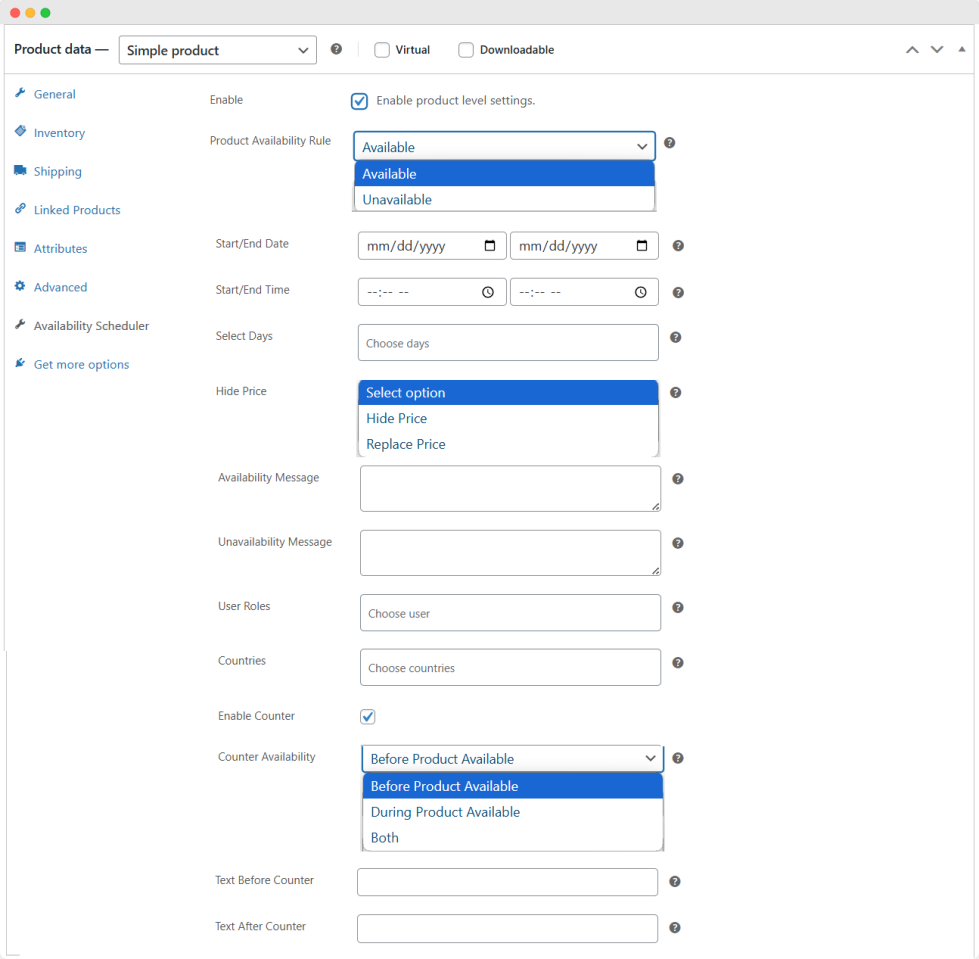The width and height of the screenshot is (979, 959).
Task: Click help icon beside Product Availability Rule
Action: click(x=669, y=143)
